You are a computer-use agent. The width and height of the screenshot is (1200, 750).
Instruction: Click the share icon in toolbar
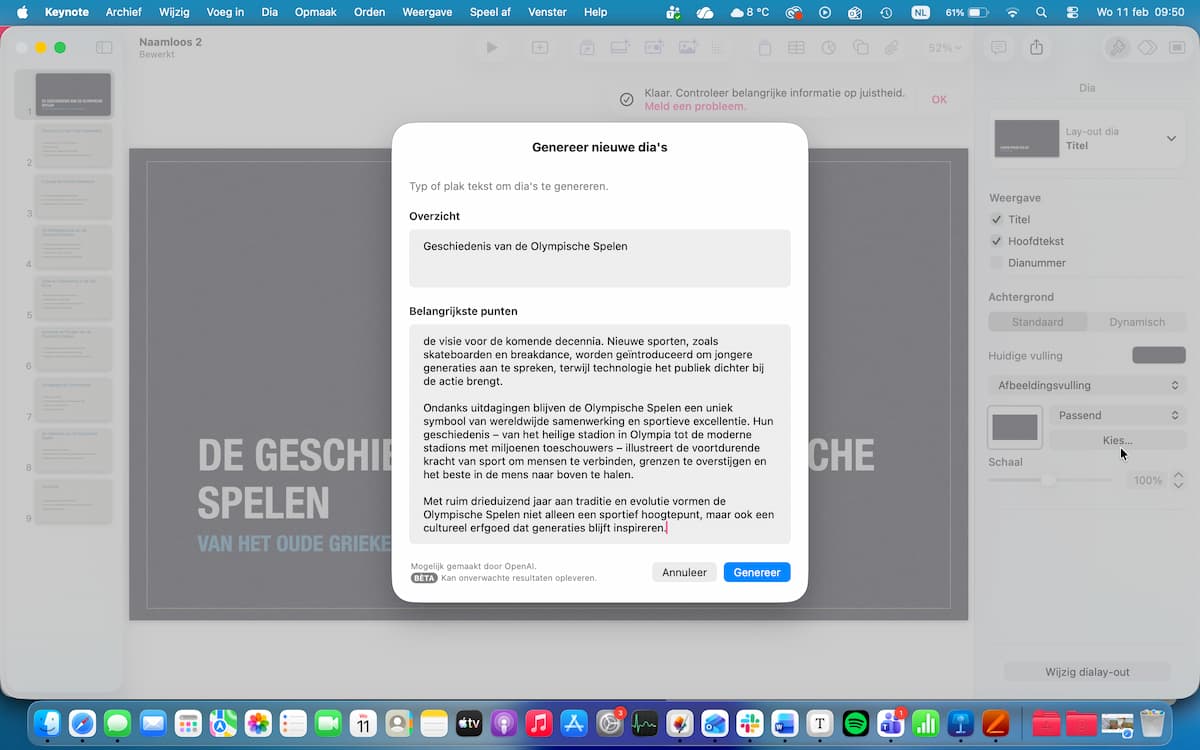pos(1036,48)
